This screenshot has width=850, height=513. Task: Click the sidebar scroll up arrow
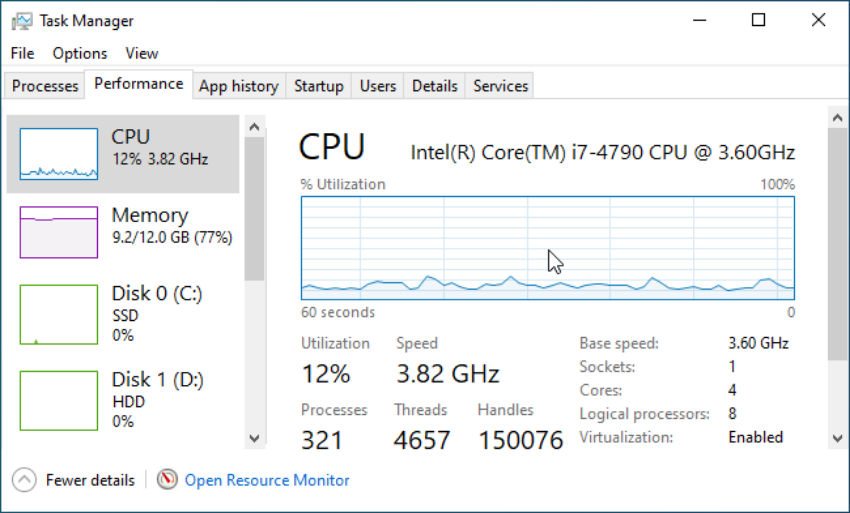tap(254, 127)
